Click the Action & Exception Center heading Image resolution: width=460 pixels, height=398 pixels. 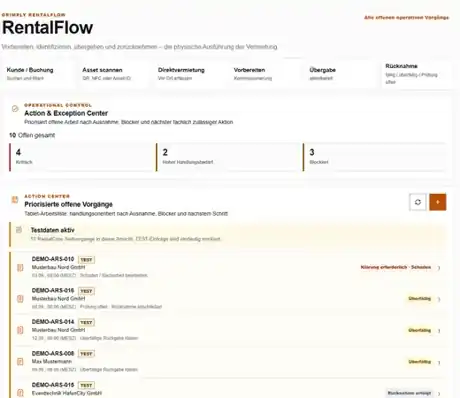[x=66, y=113]
